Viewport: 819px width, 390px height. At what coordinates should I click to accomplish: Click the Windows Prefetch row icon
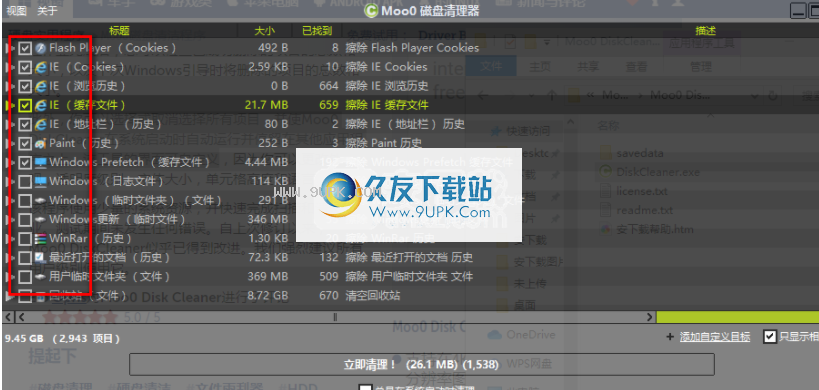[40, 162]
